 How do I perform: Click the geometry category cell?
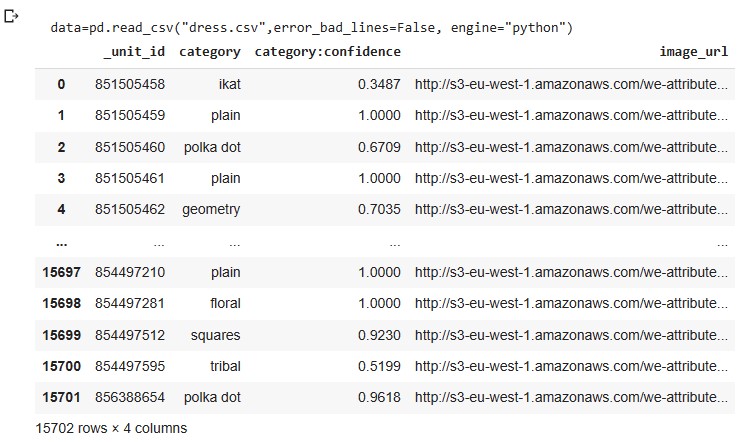click(x=211, y=209)
